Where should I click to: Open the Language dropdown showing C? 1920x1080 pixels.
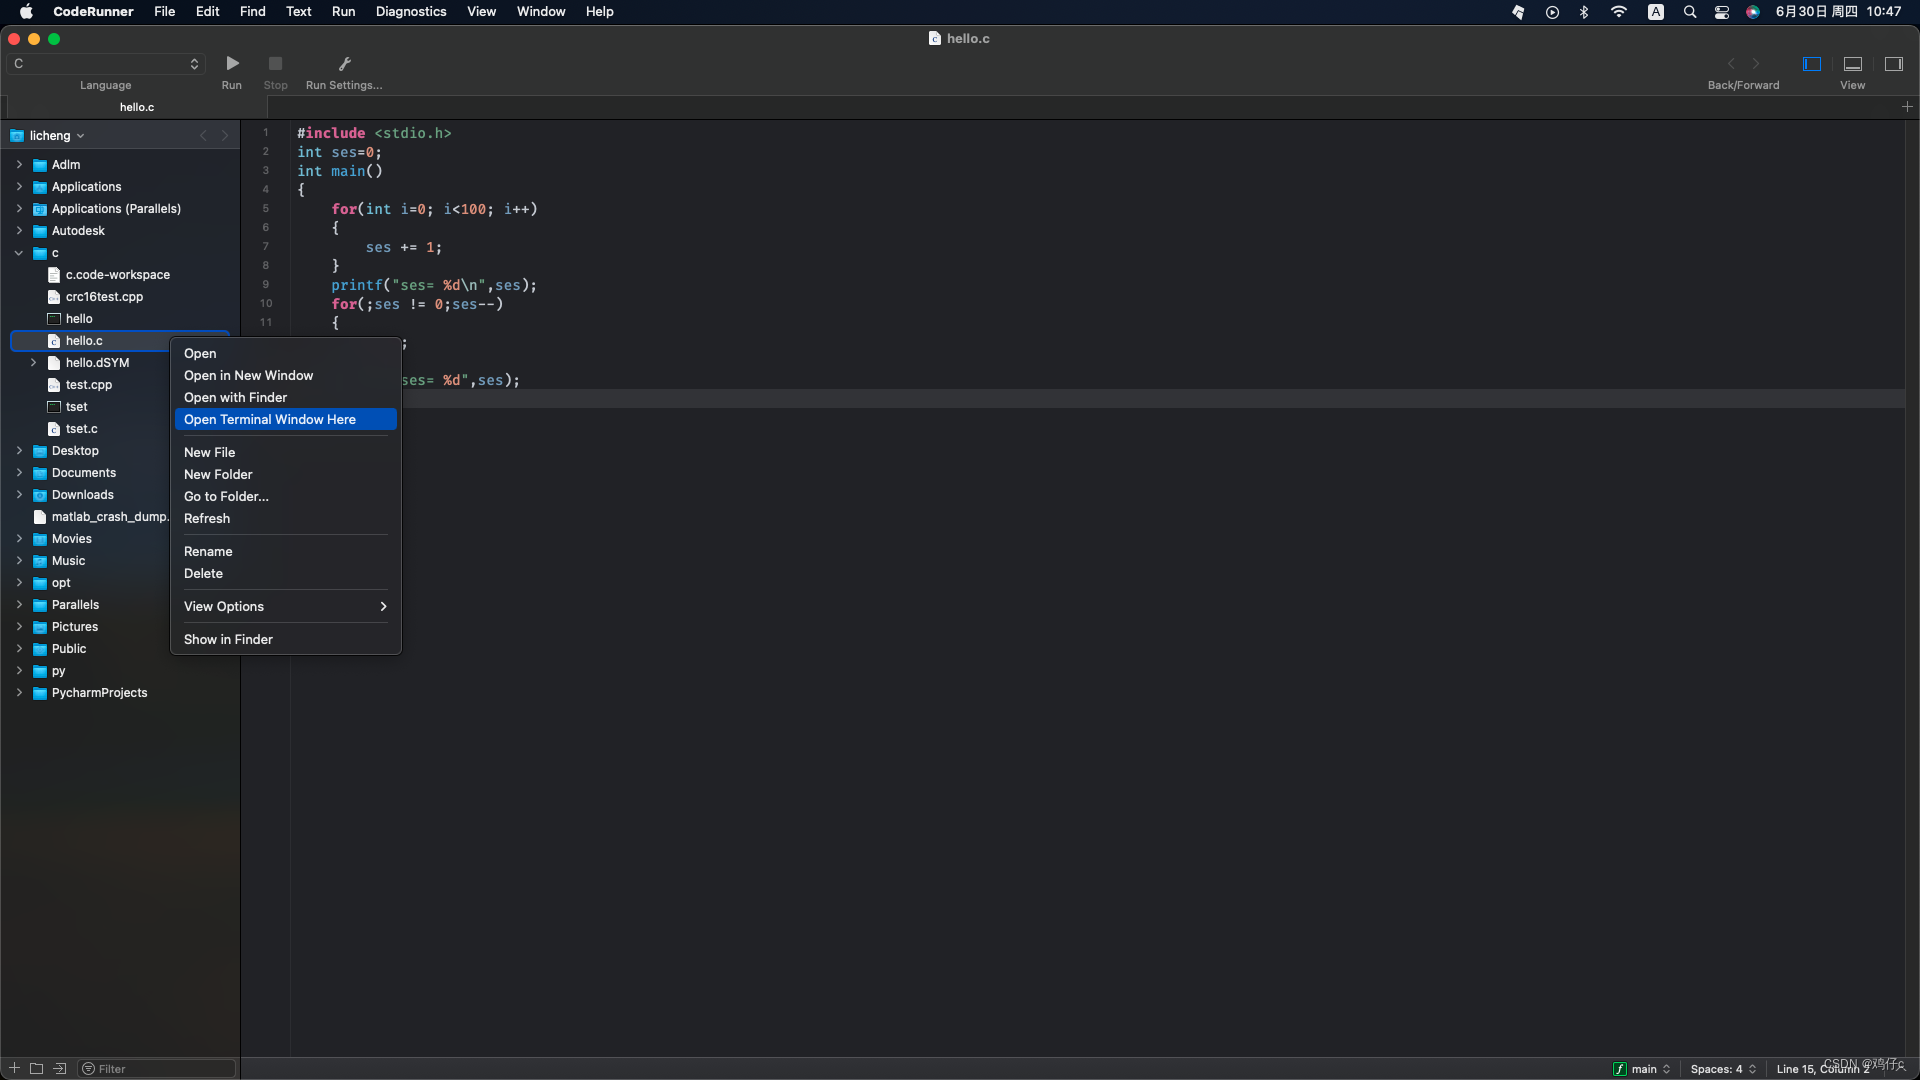[x=106, y=64]
